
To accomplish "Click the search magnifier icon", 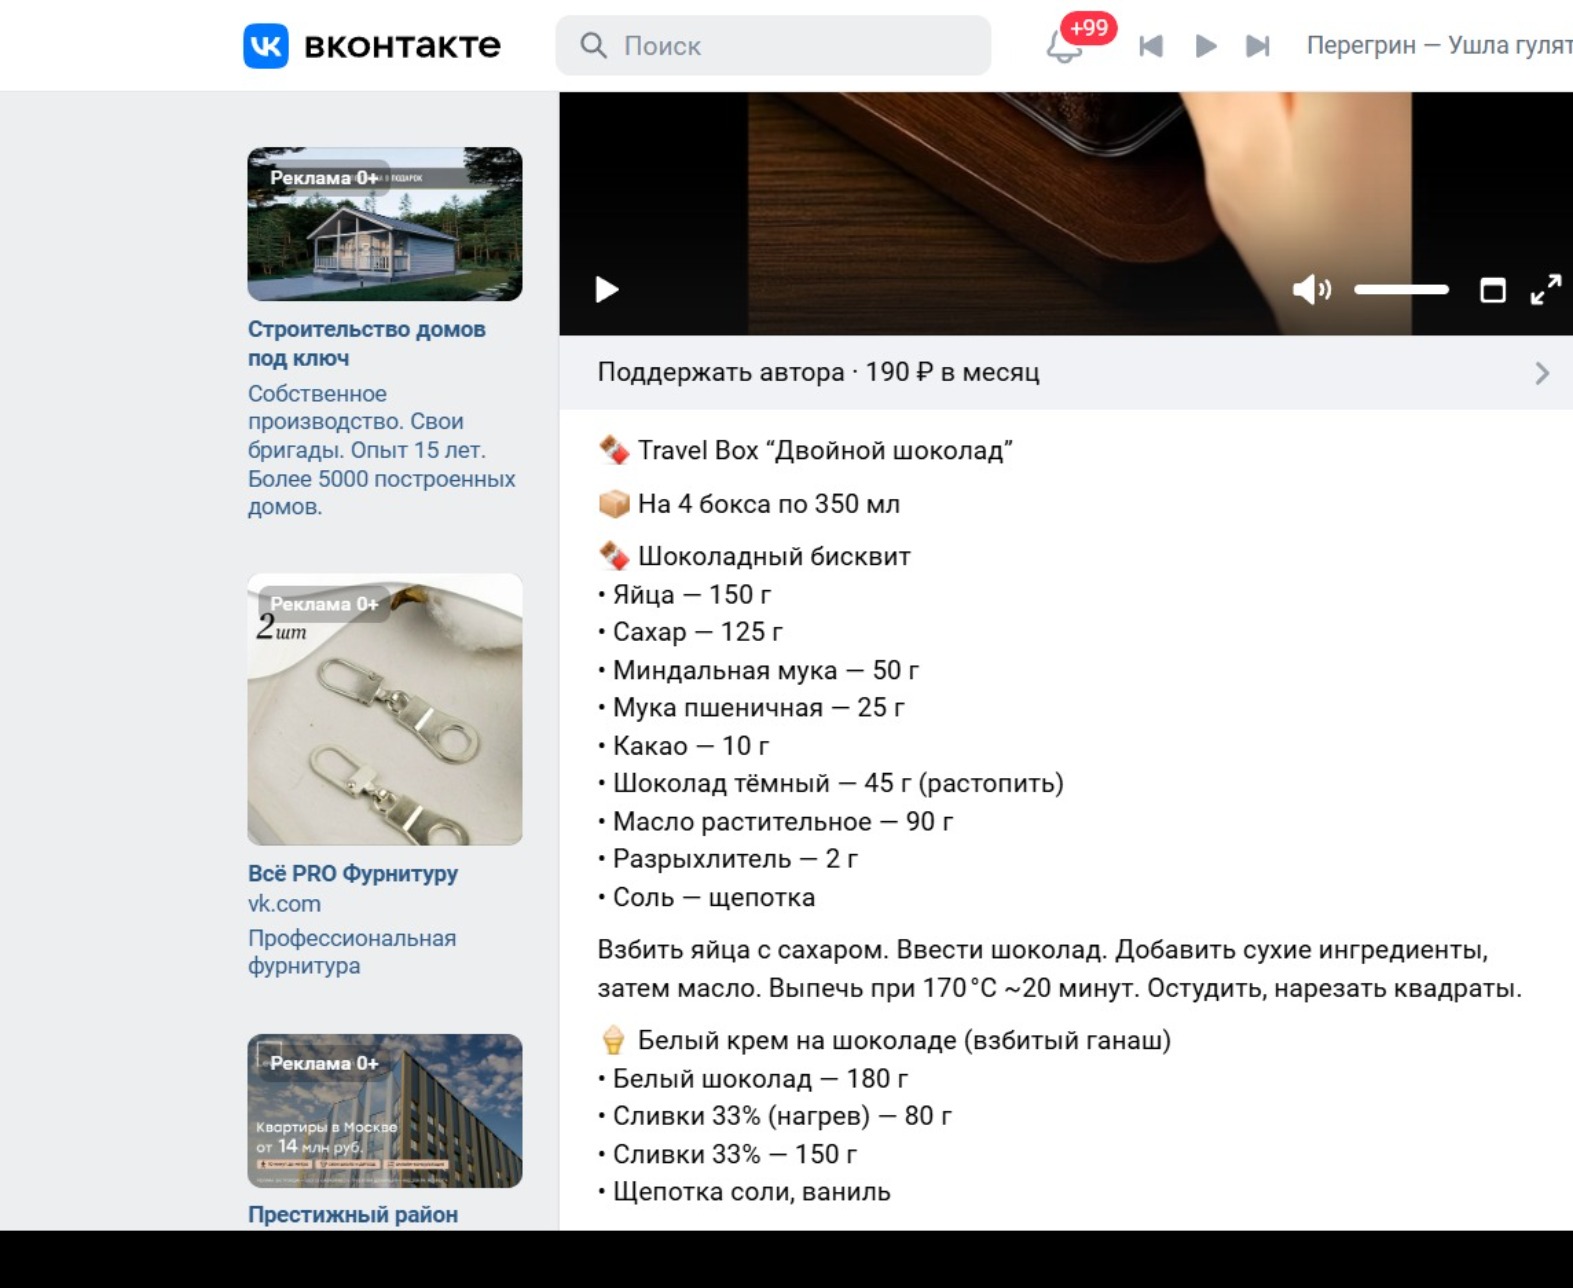I will point(593,46).
